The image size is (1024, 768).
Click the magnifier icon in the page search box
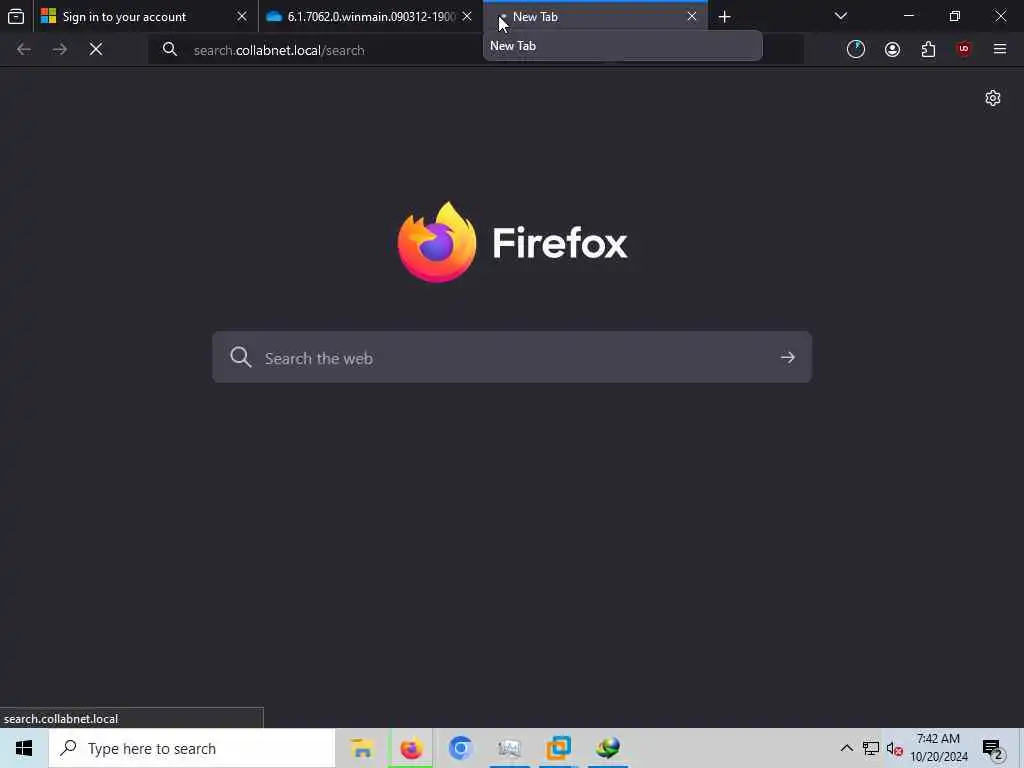click(240, 357)
